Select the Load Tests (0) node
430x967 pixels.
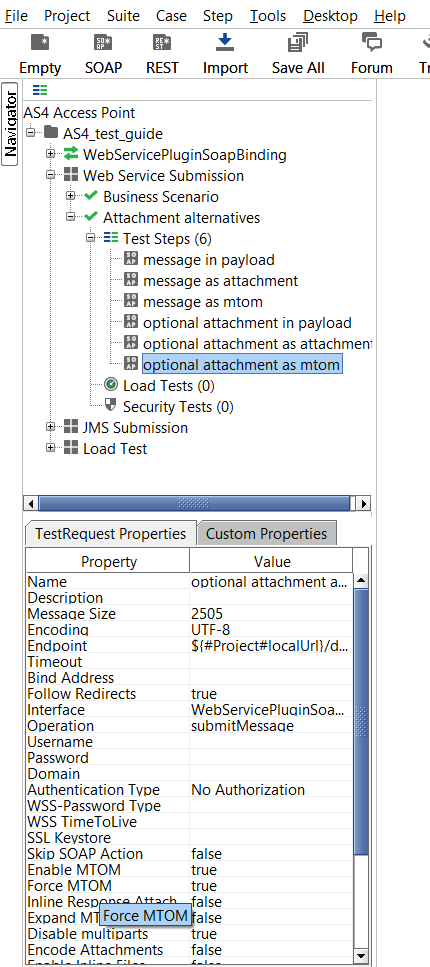(x=168, y=386)
